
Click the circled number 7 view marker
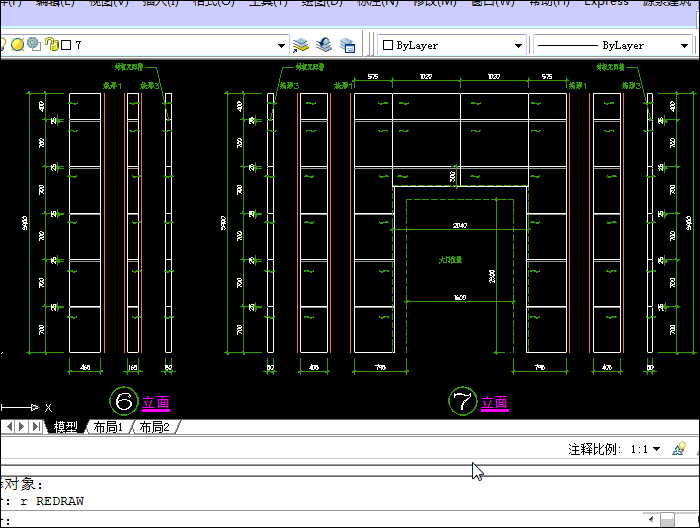coord(462,402)
